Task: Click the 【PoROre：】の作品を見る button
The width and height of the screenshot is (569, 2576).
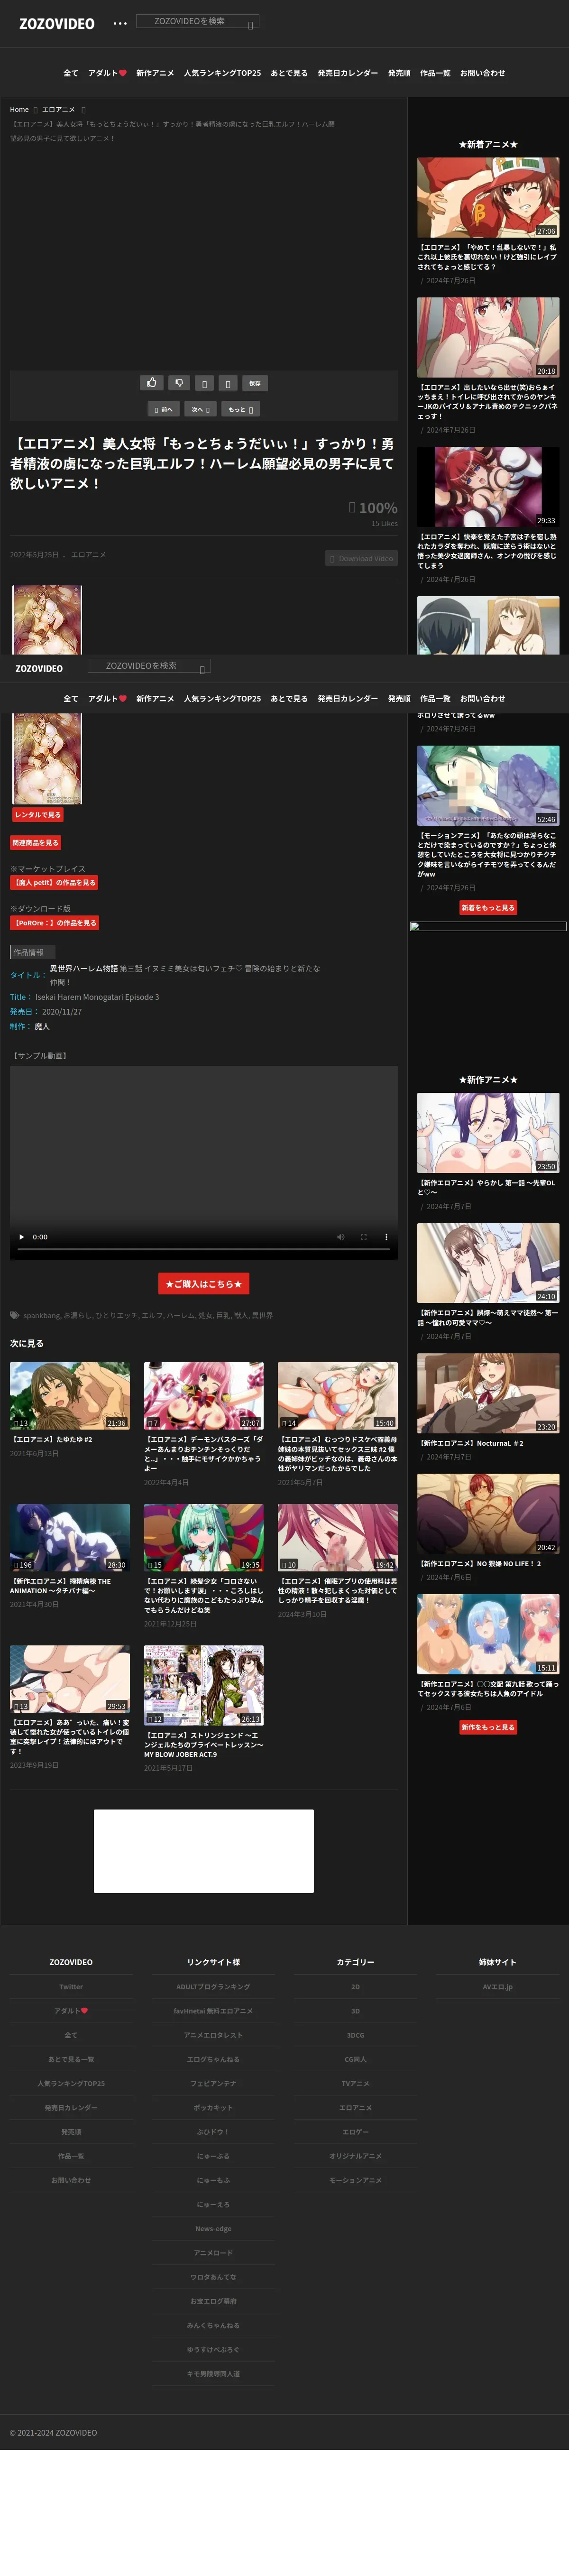Action: pos(54,923)
